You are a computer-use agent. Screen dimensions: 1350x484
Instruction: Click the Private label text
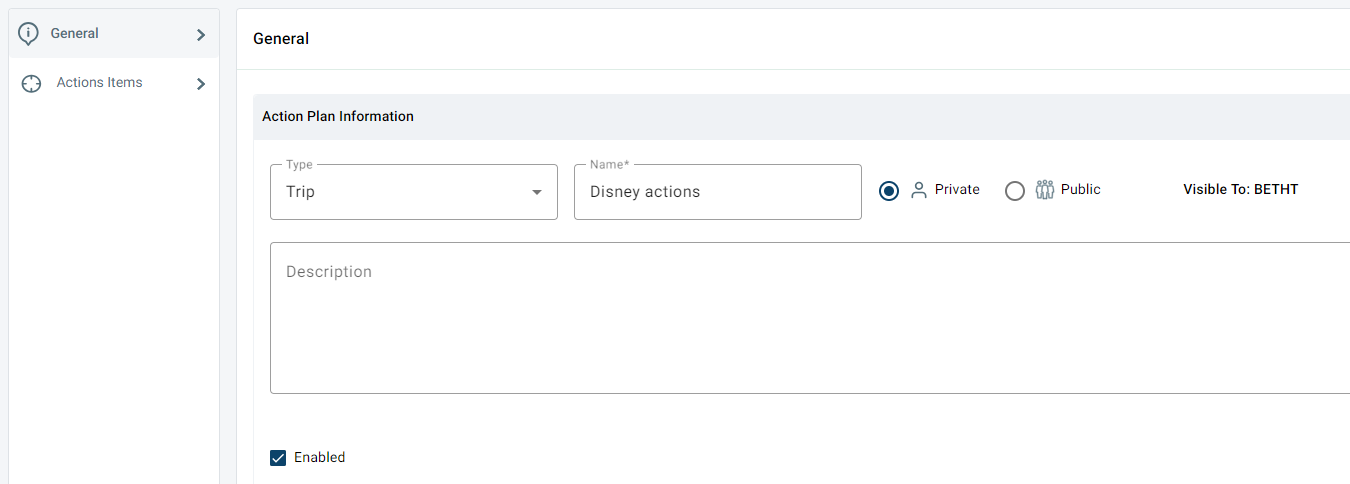pos(957,189)
